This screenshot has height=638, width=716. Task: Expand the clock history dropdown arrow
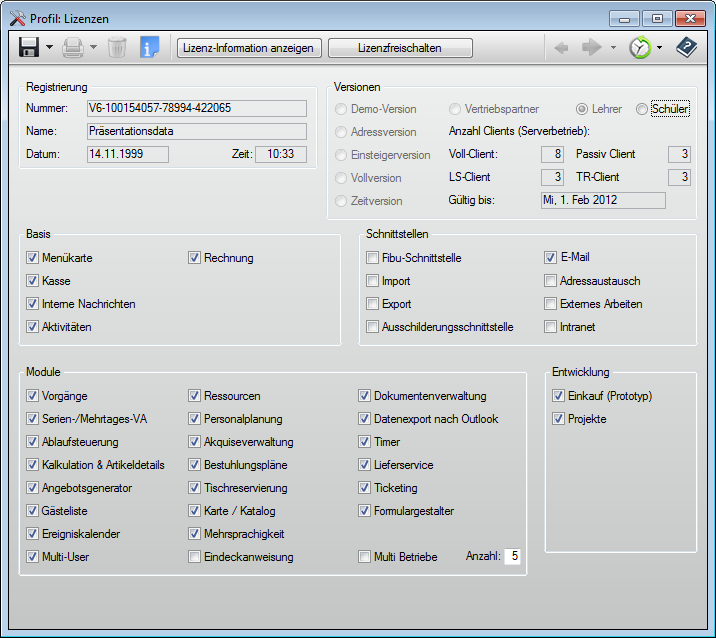(x=659, y=47)
